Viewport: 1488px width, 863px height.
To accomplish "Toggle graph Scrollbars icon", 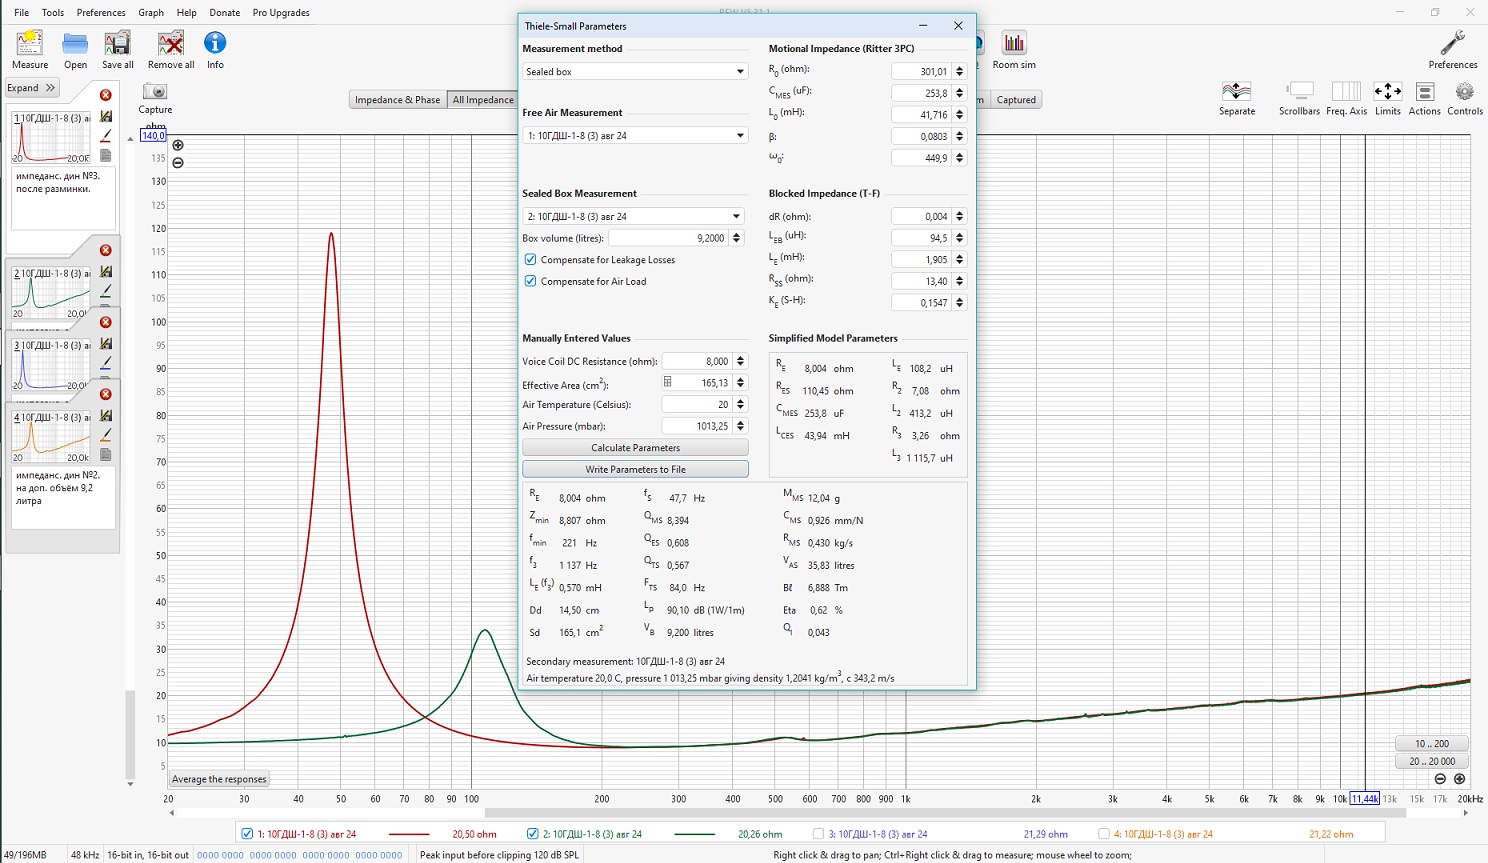I will click(1300, 92).
